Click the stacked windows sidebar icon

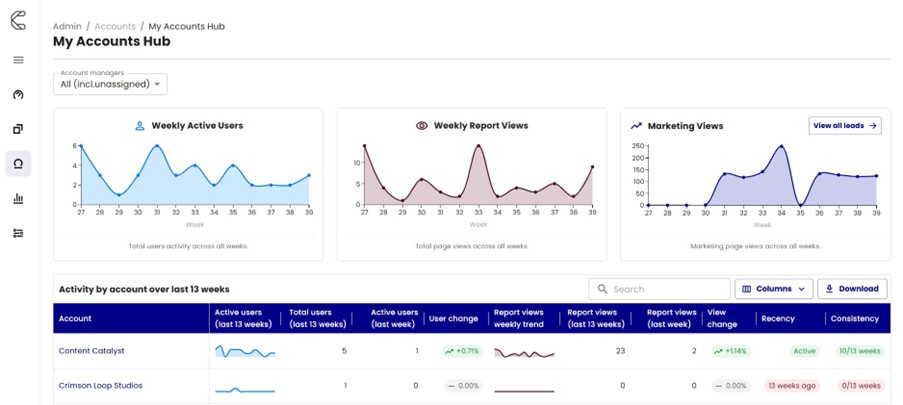tap(18, 129)
